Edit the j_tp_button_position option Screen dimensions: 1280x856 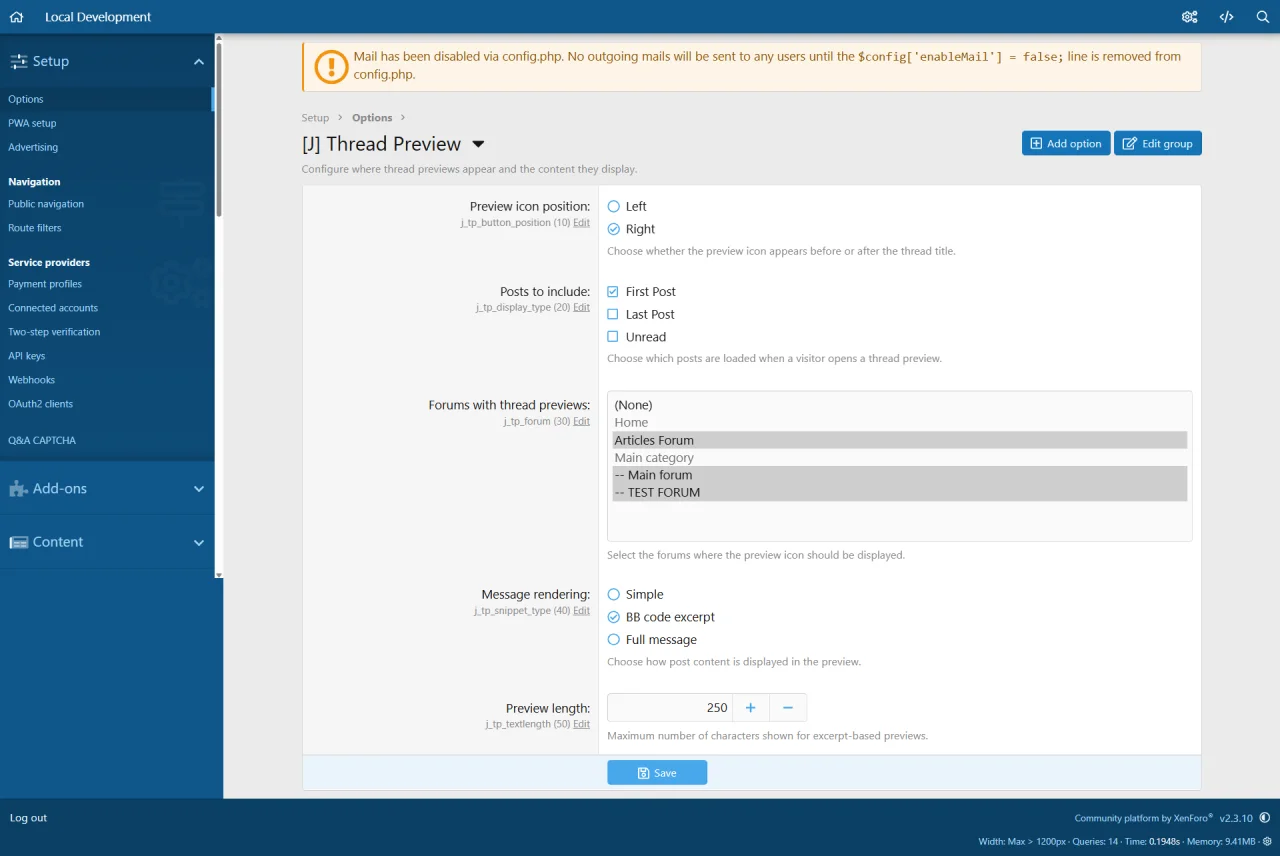coord(581,223)
